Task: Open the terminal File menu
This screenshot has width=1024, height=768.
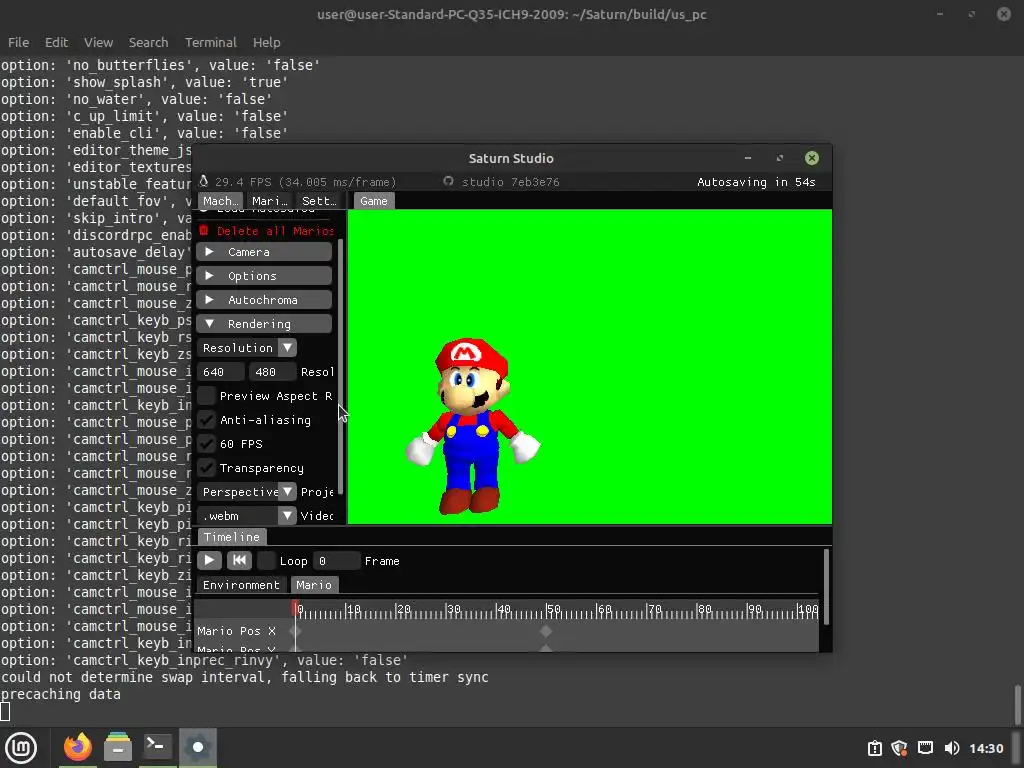Action: pos(18,42)
